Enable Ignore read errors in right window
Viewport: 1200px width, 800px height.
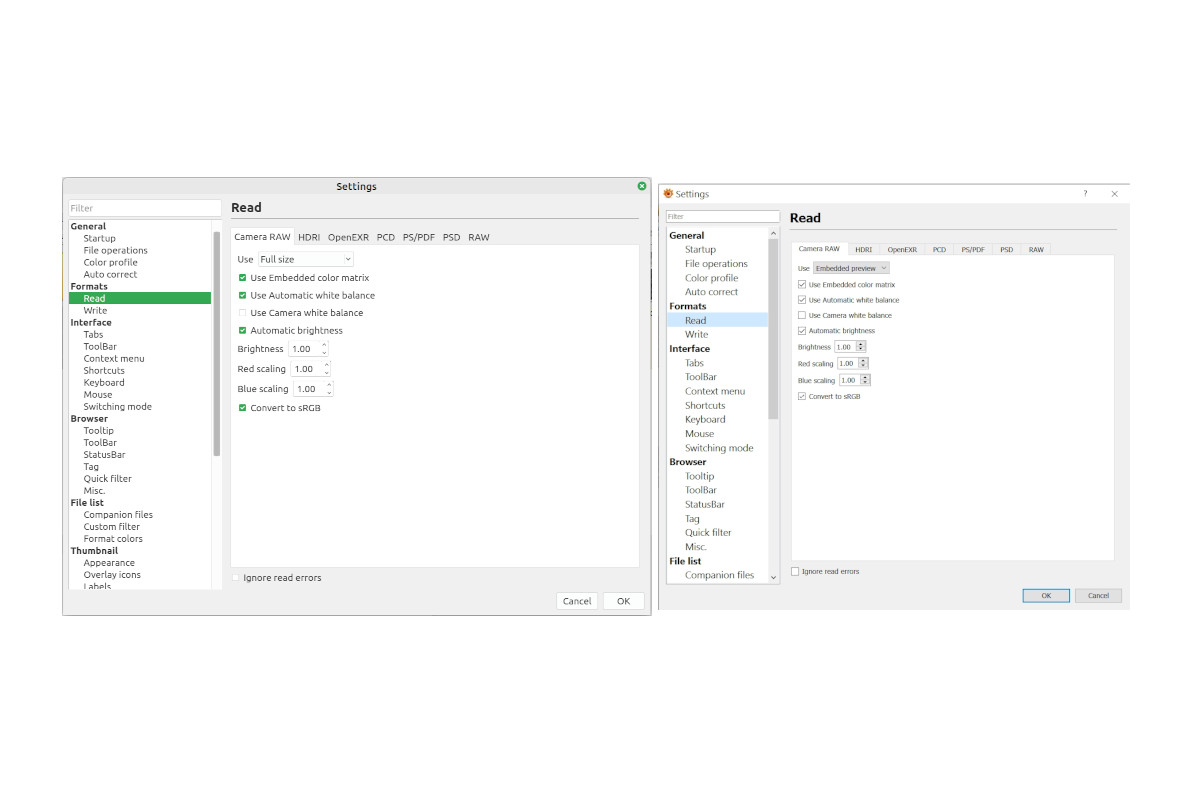point(795,571)
